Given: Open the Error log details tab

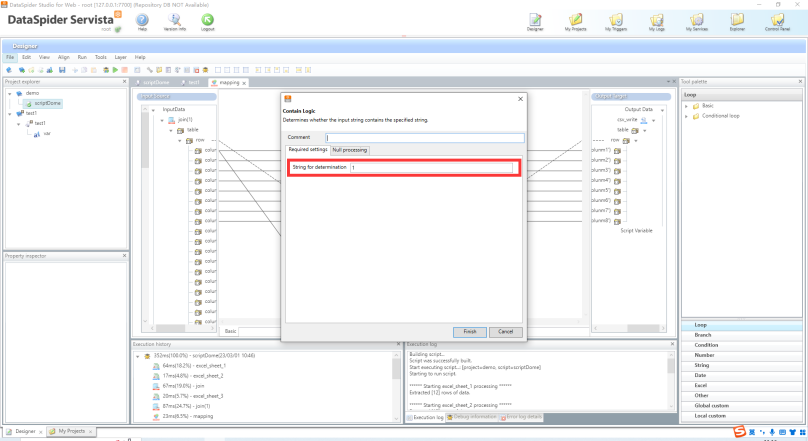Looking at the screenshot, I should (x=521, y=417).
